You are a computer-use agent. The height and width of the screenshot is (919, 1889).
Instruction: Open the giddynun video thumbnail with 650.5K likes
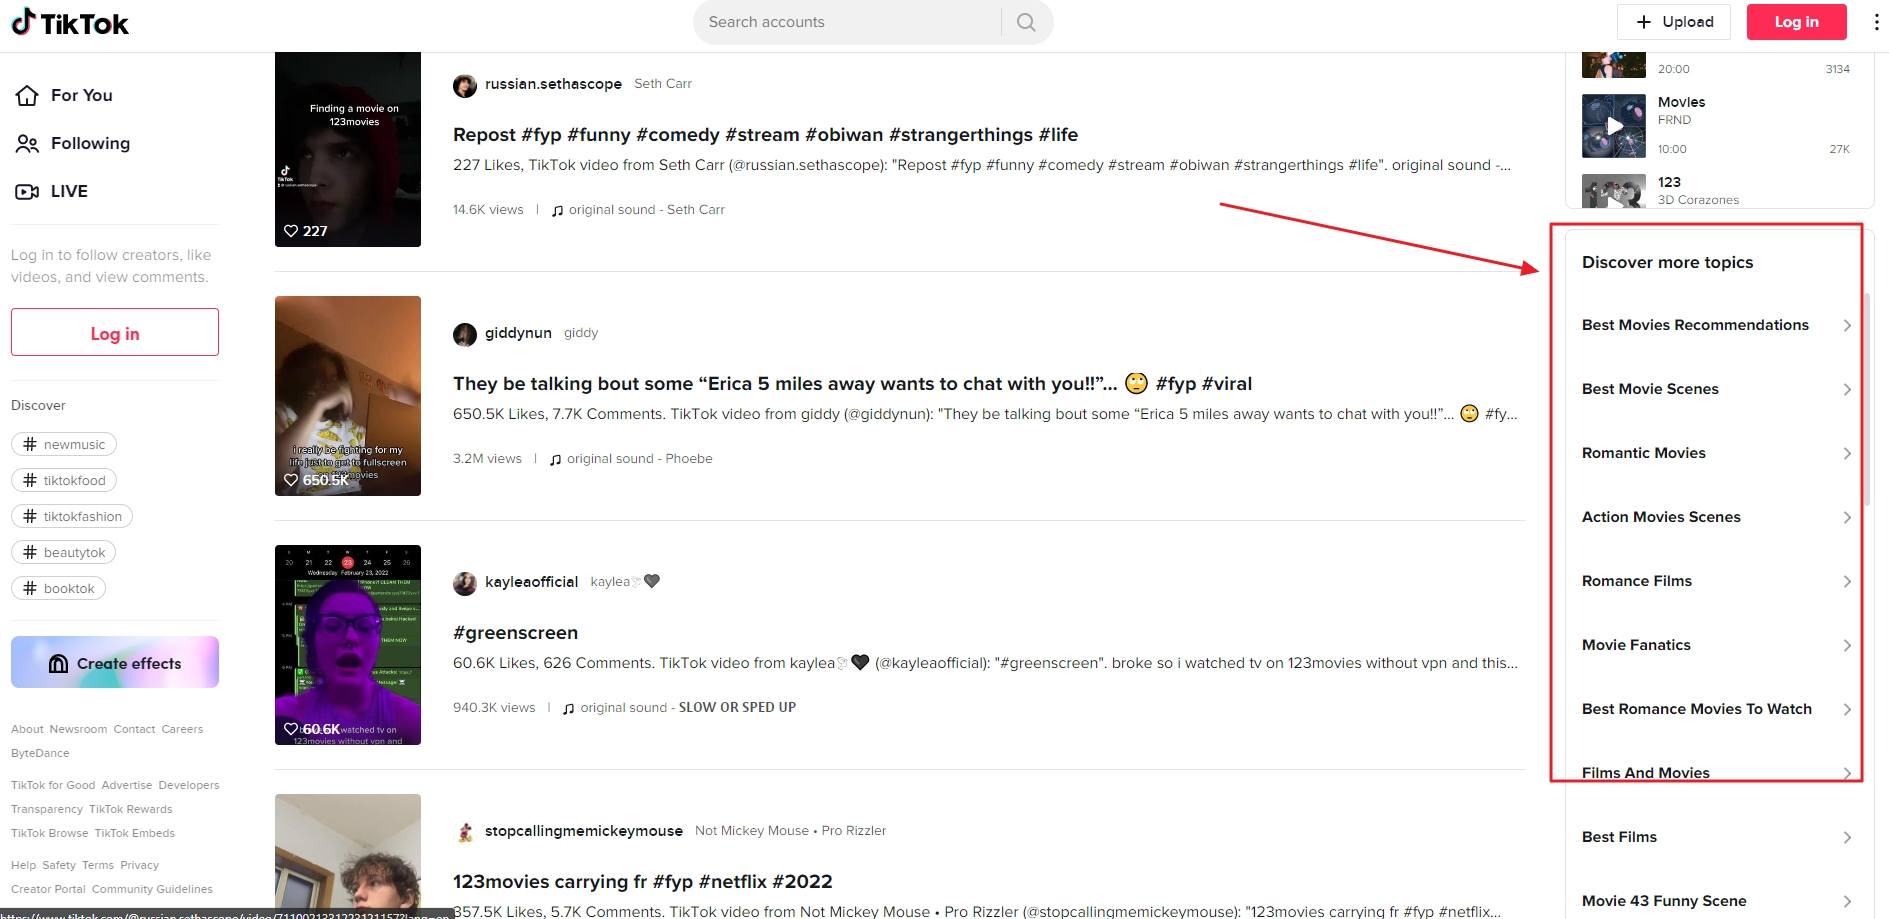click(x=348, y=396)
